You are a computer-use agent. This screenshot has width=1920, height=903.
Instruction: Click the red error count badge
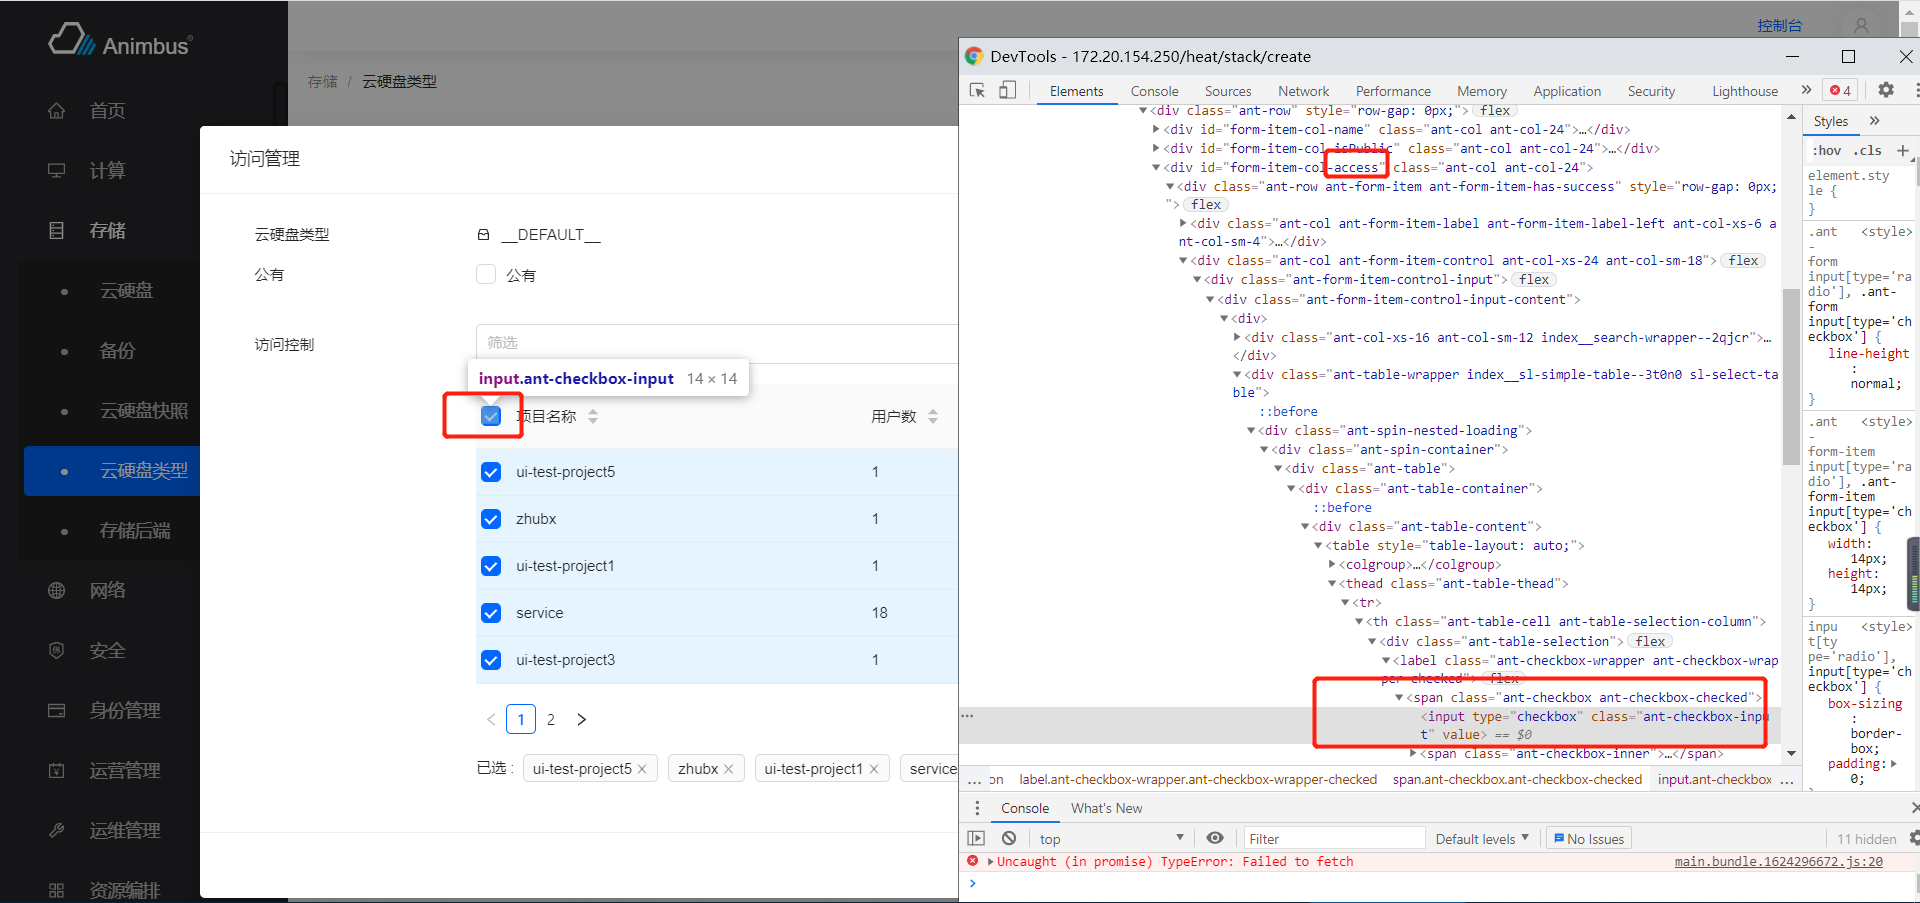click(1840, 91)
